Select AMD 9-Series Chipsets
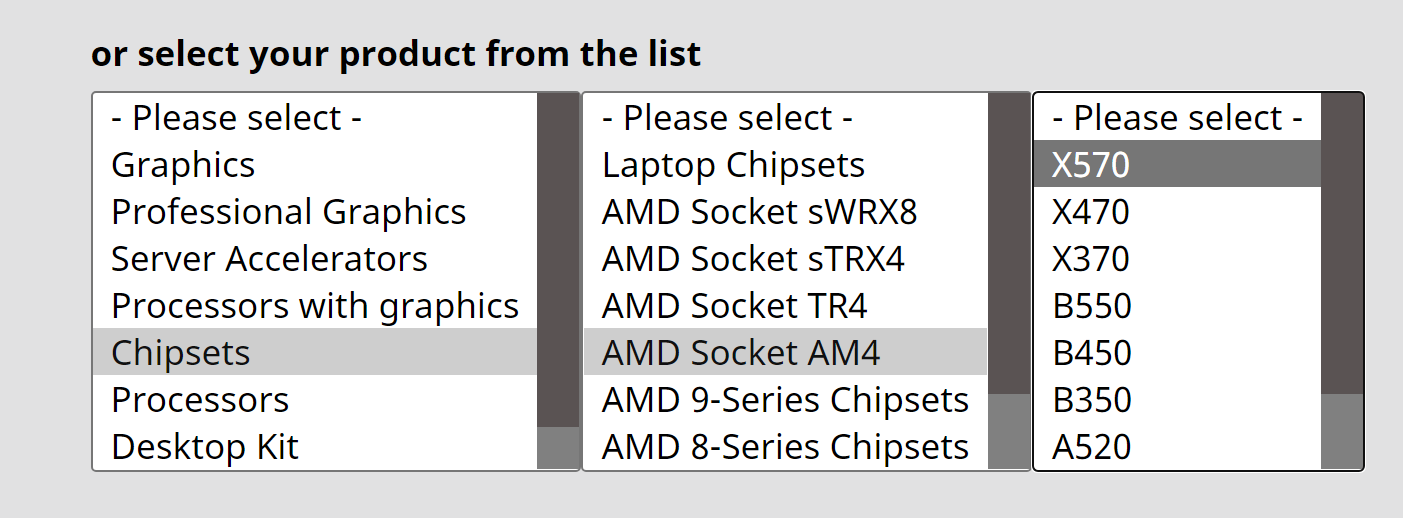Image resolution: width=1403 pixels, height=518 pixels. [786, 399]
